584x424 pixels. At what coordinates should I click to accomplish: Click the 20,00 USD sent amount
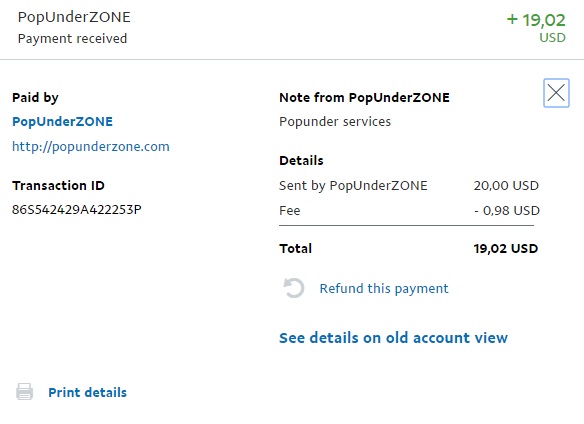click(506, 186)
